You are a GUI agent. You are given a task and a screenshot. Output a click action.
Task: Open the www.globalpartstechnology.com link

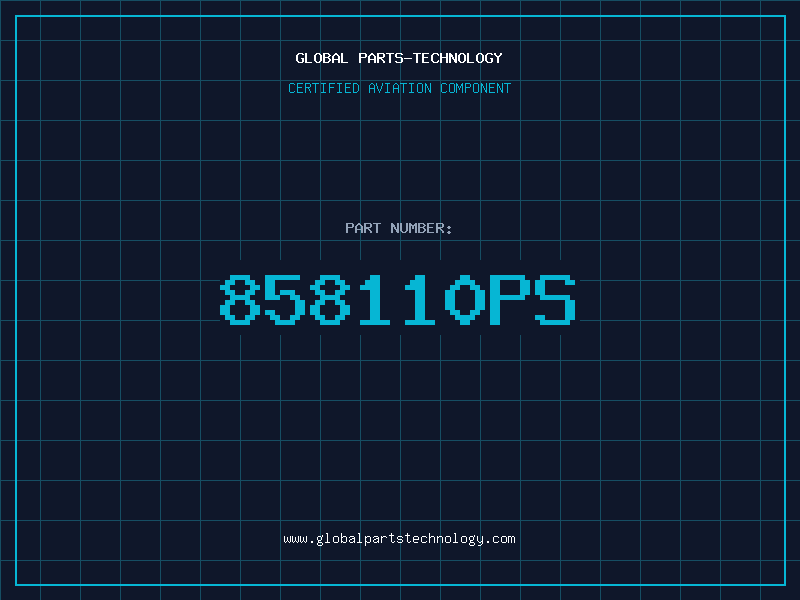coord(399,539)
